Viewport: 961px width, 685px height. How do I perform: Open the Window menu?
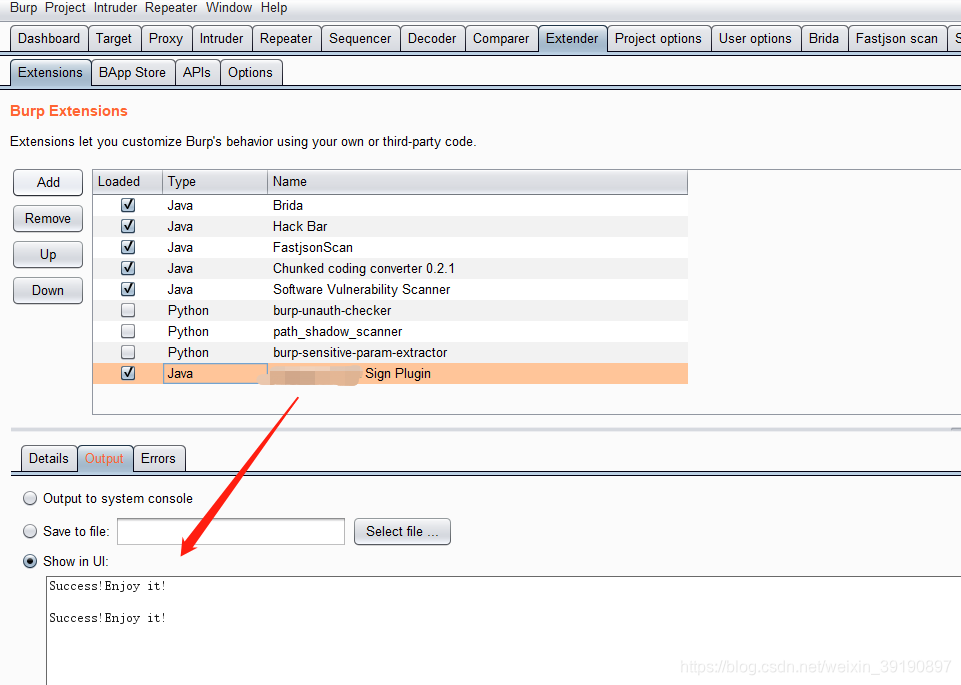(229, 8)
